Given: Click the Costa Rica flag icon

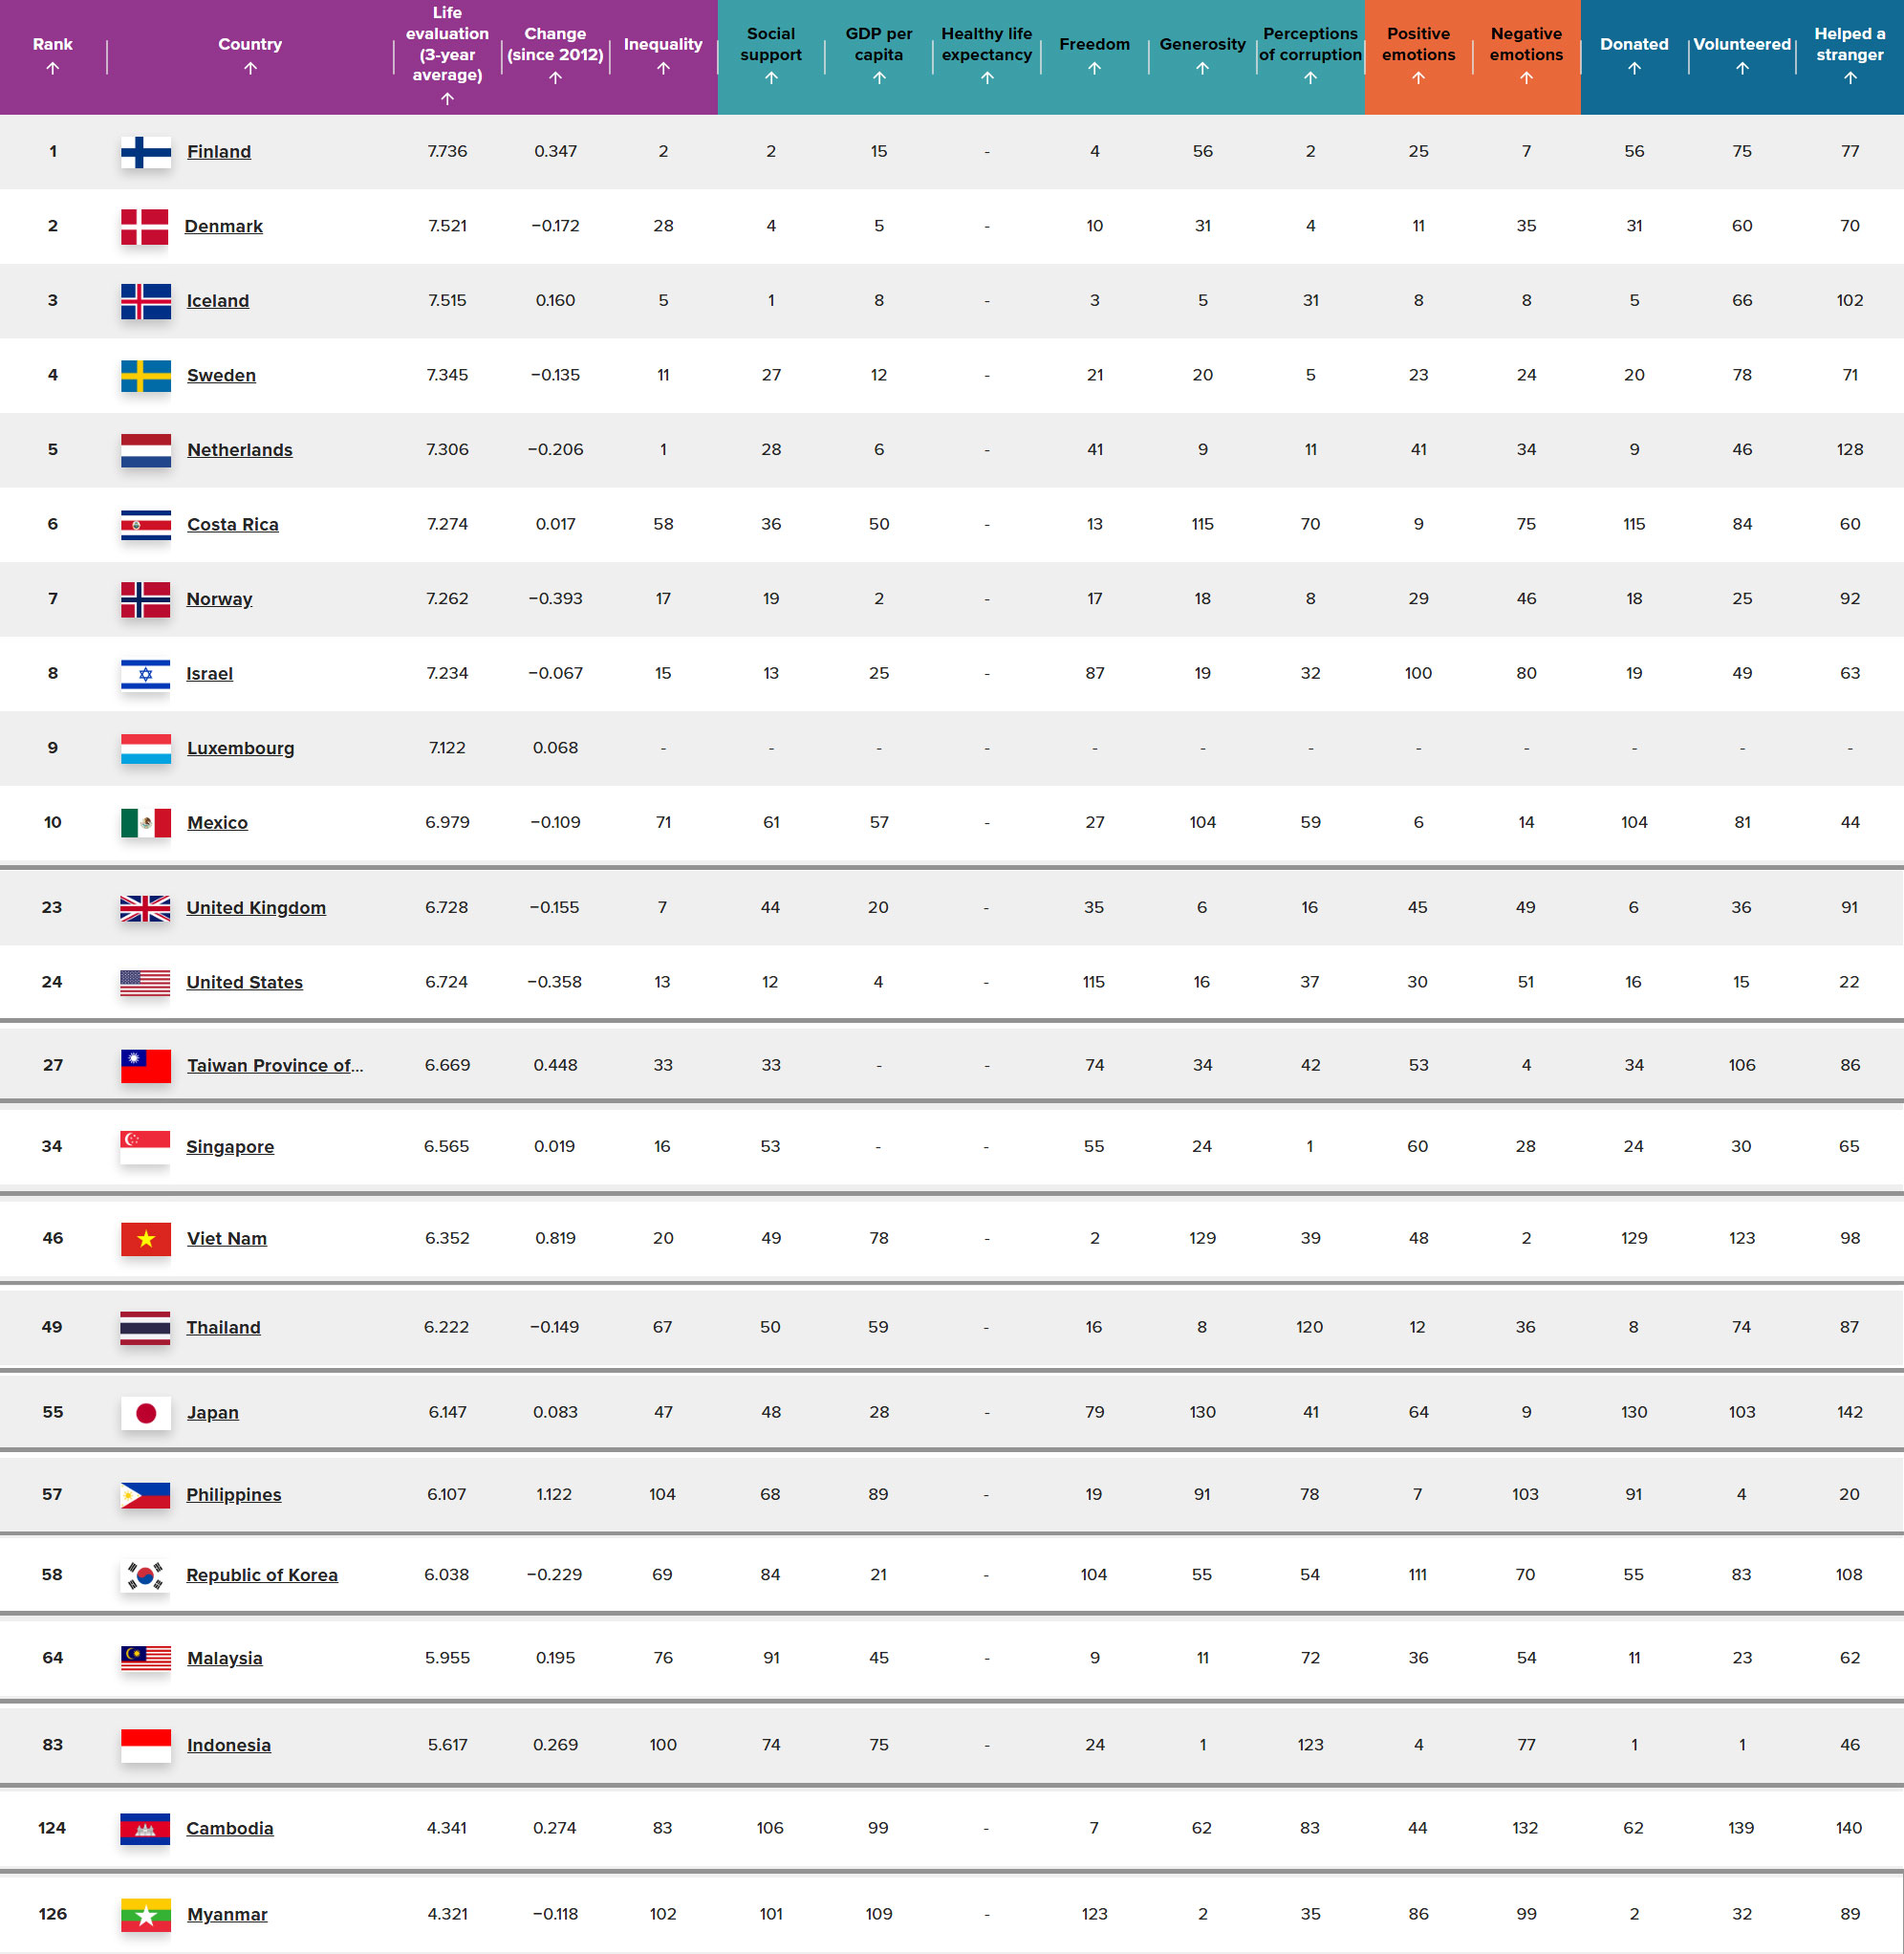Looking at the screenshot, I should pos(145,524).
